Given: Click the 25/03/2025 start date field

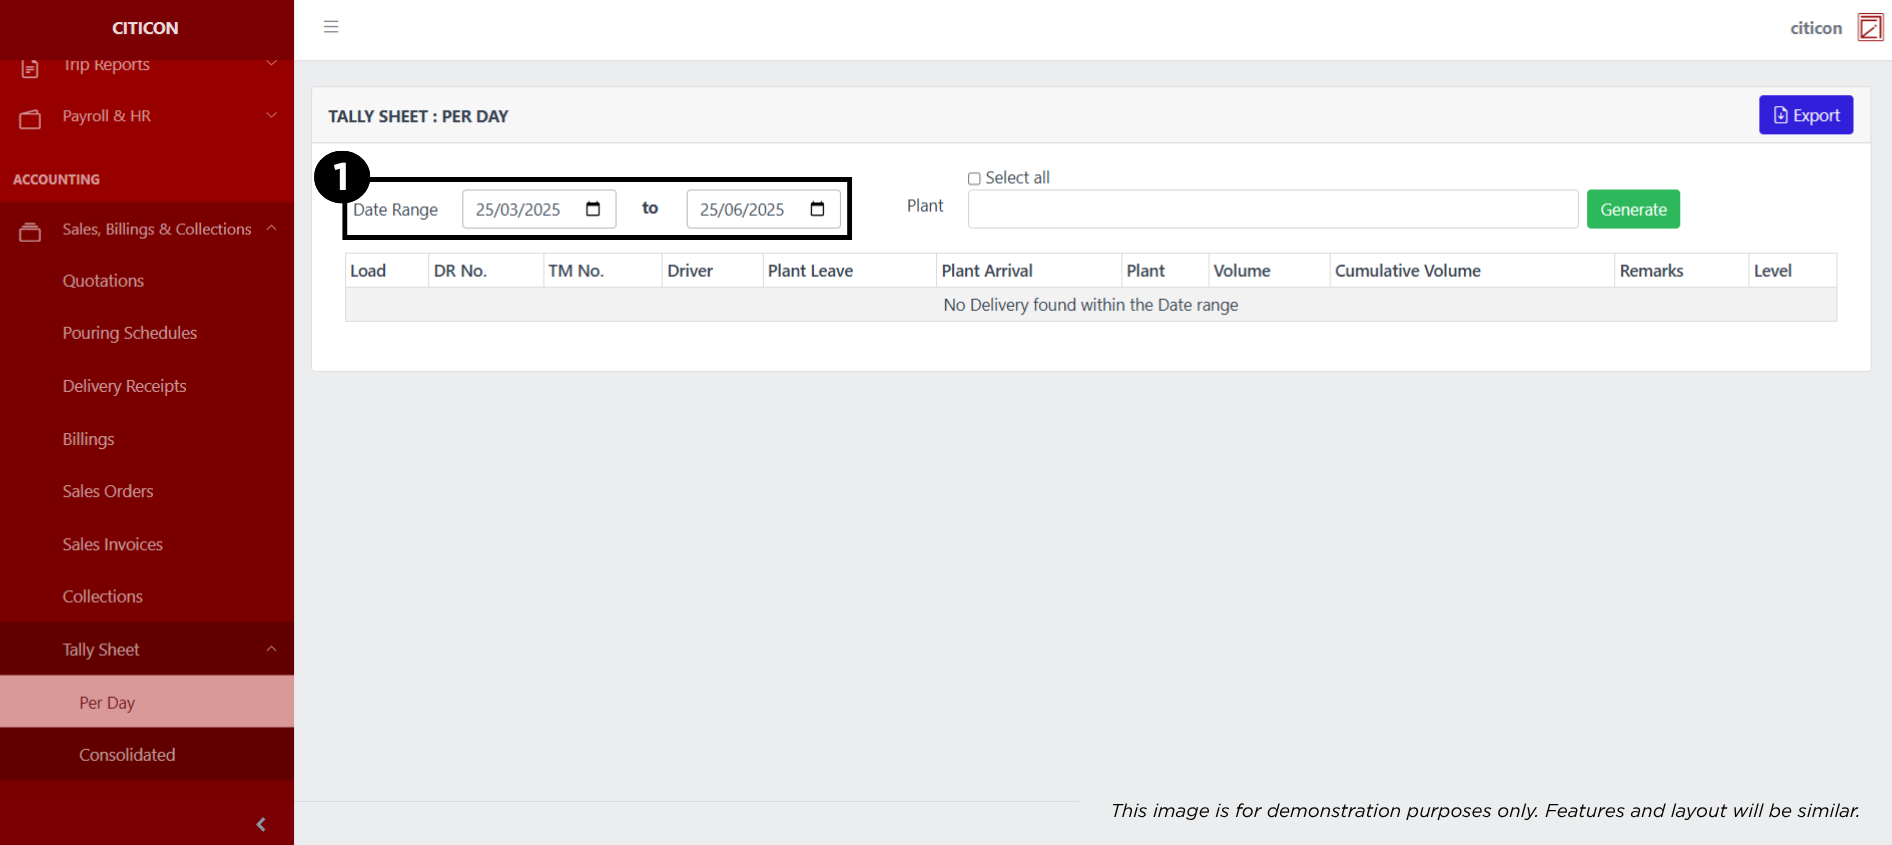Looking at the screenshot, I should point(520,209).
